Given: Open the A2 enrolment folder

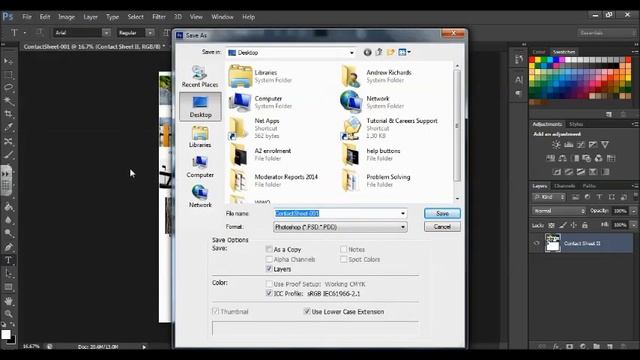Looking at the screenshot, I should point(260,154).
